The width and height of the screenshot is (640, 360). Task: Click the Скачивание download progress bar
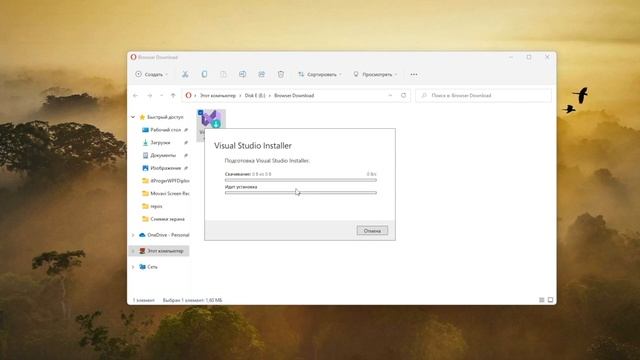click(301, 180)
